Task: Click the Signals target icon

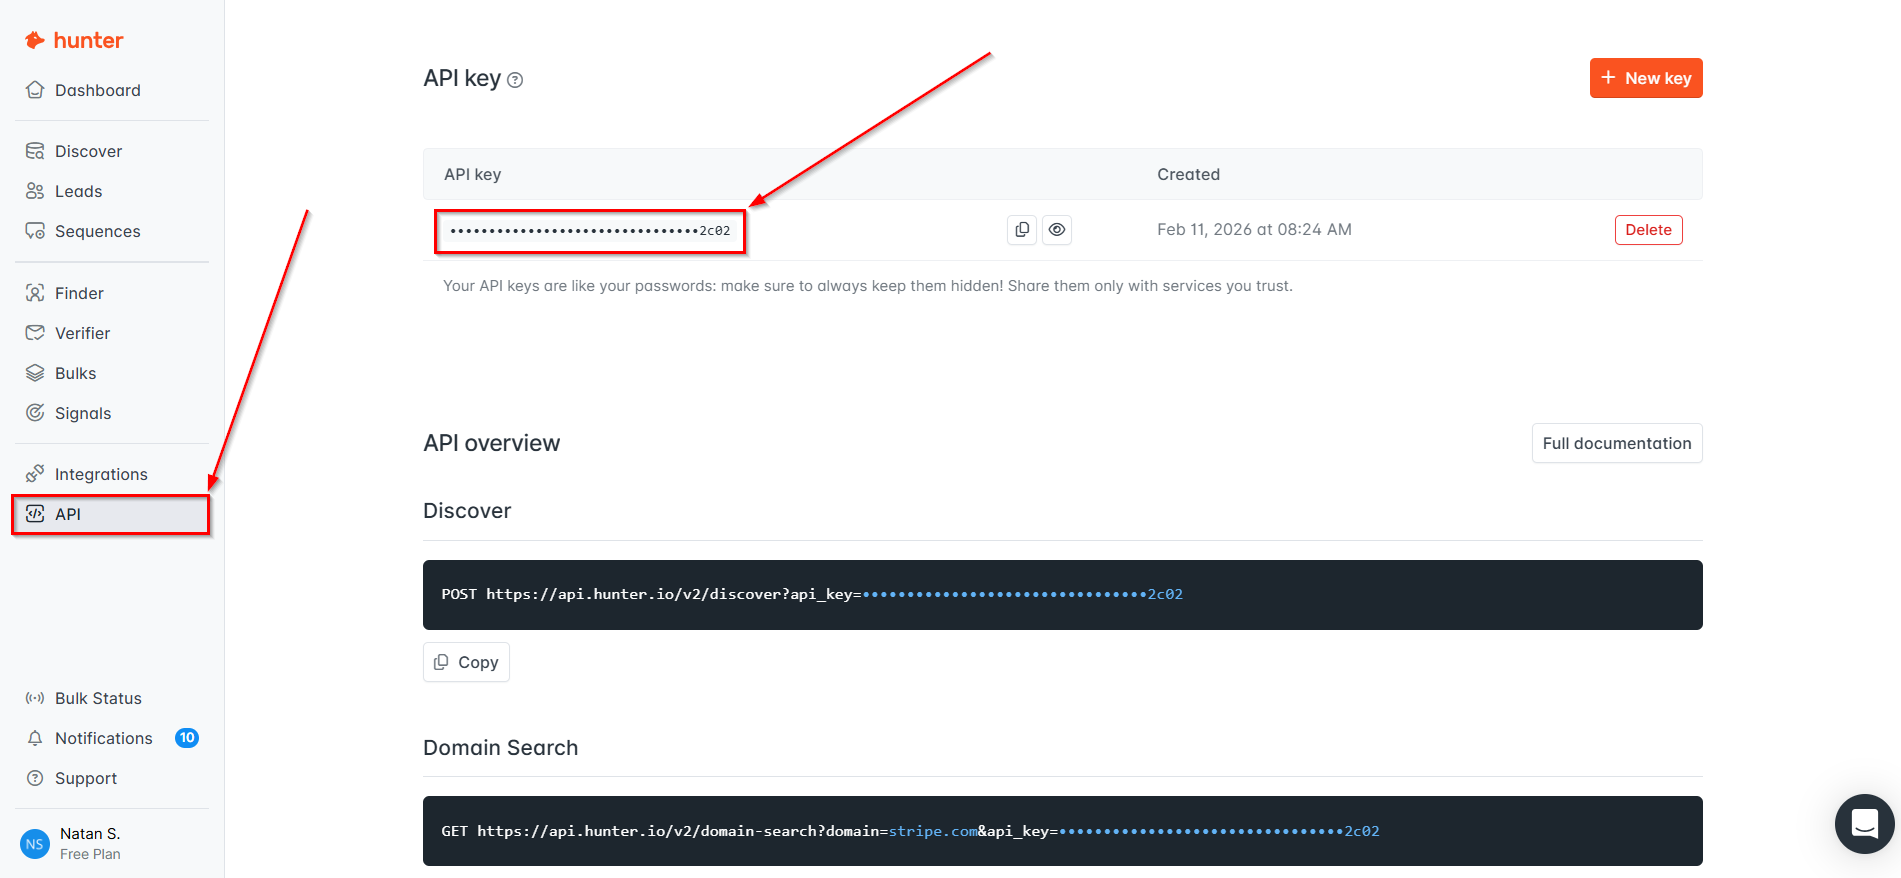Action: (x=35, y=413)
